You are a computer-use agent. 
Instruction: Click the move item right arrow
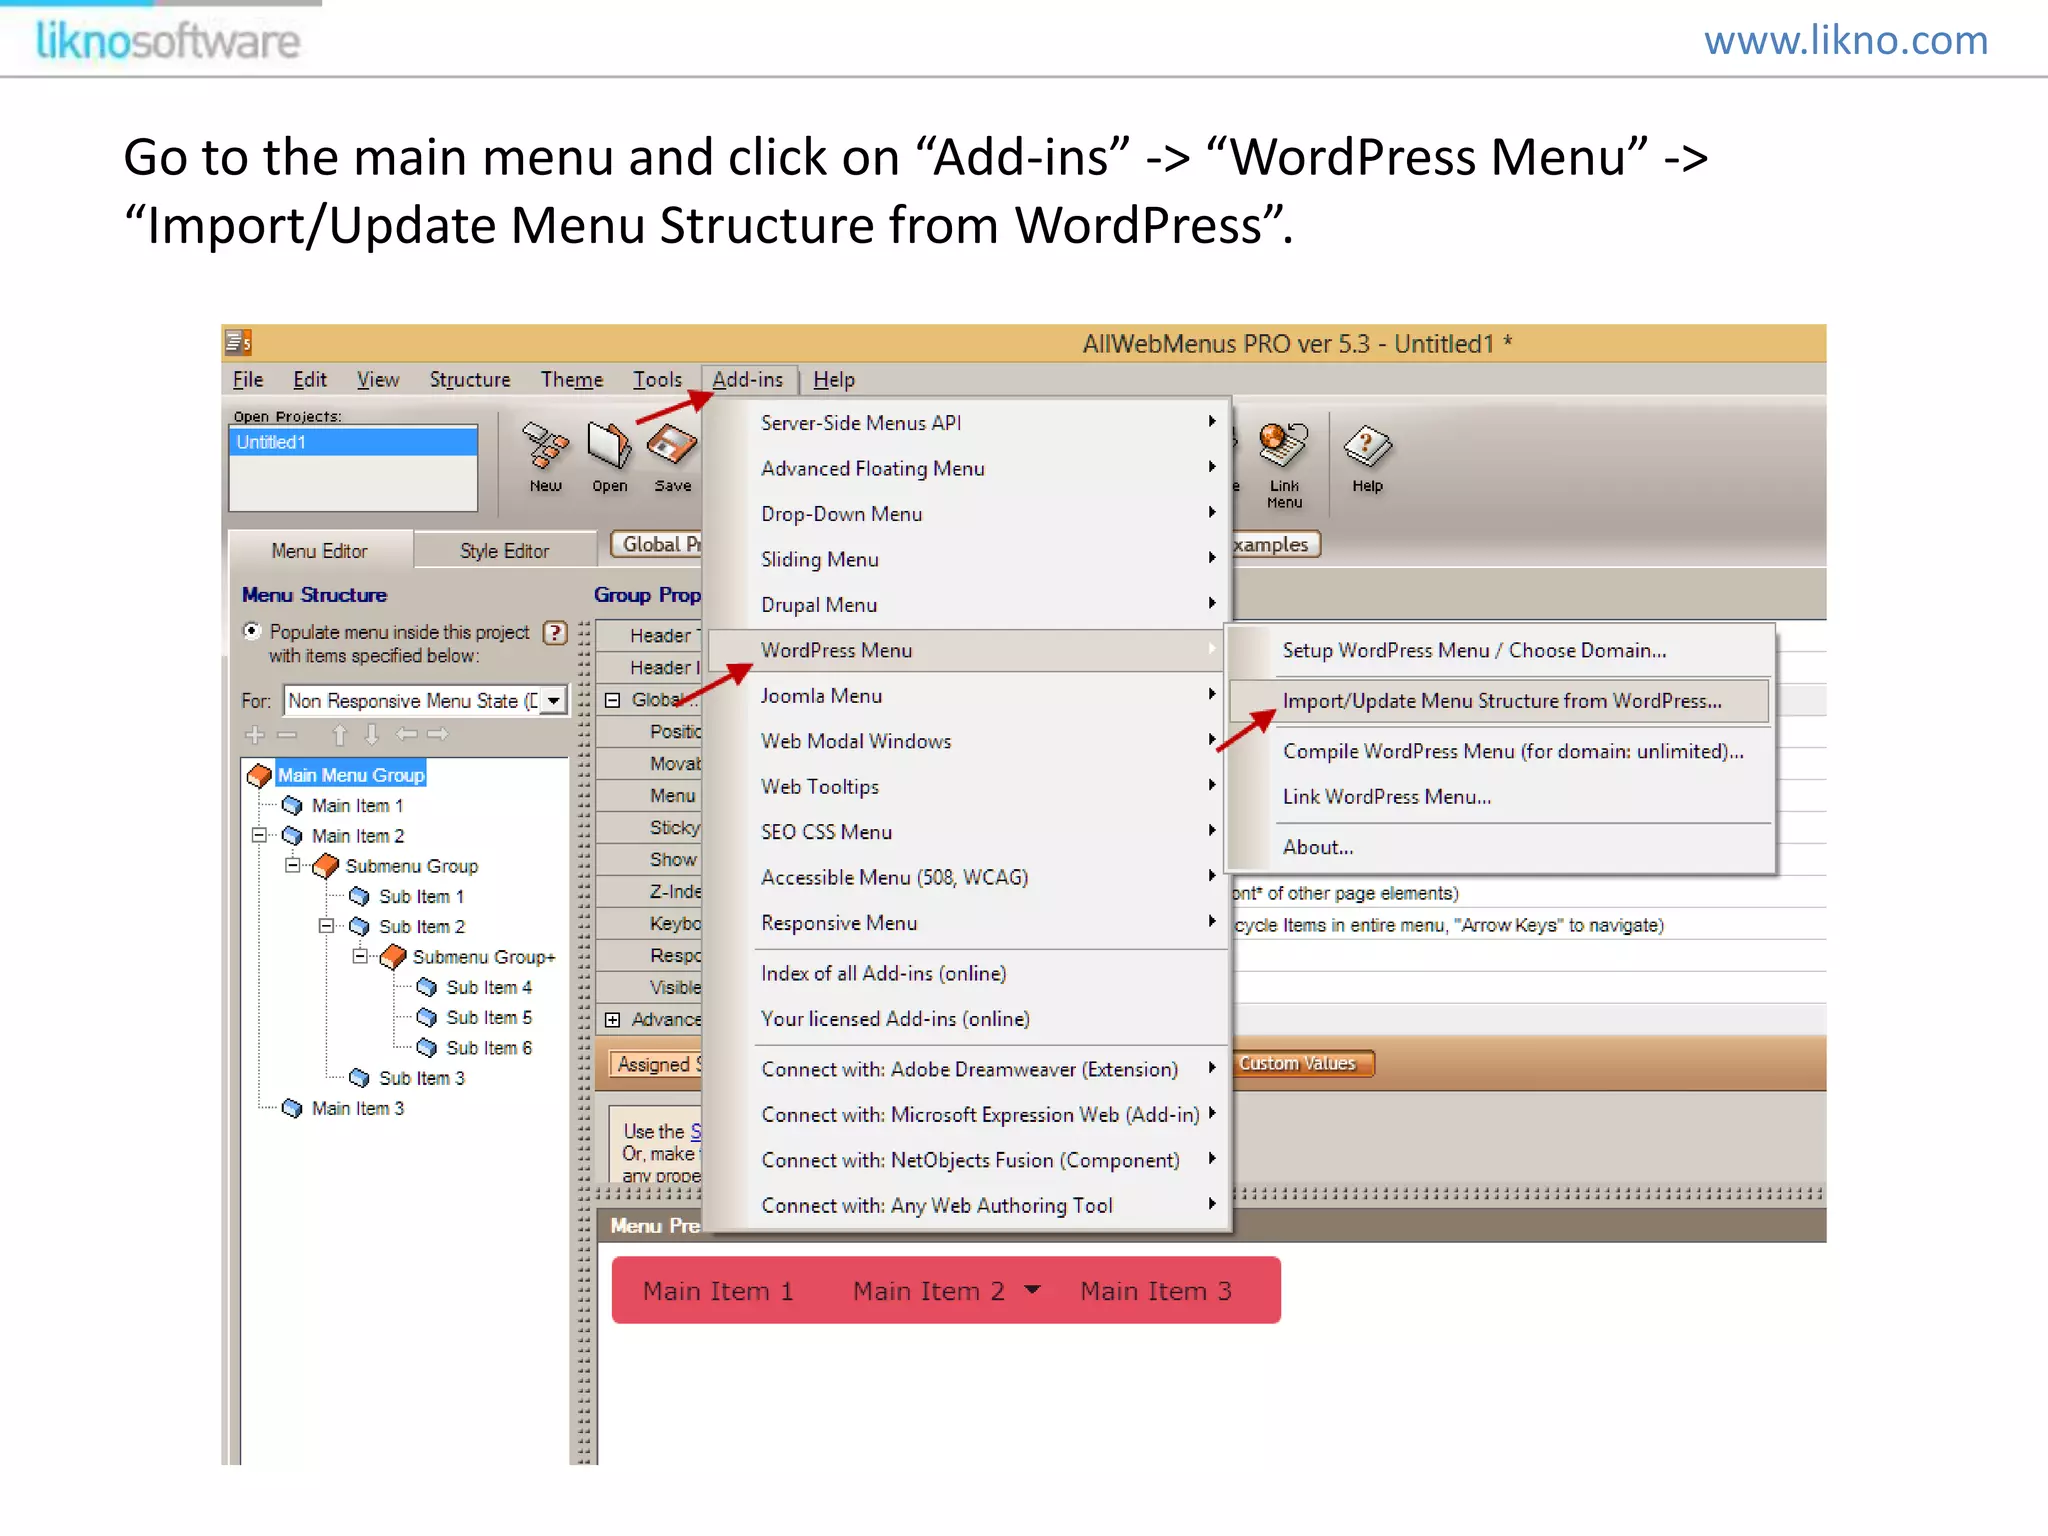pyautogui.click(x=438, y=734)
